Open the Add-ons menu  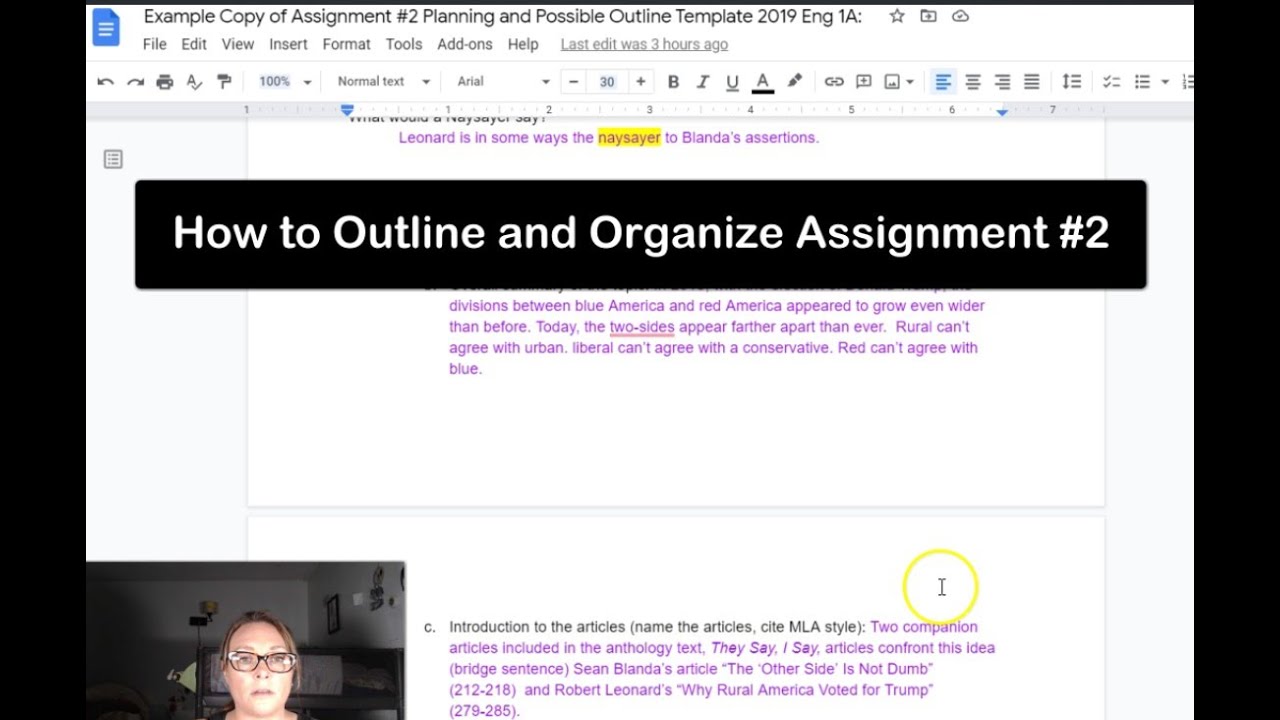465,44
